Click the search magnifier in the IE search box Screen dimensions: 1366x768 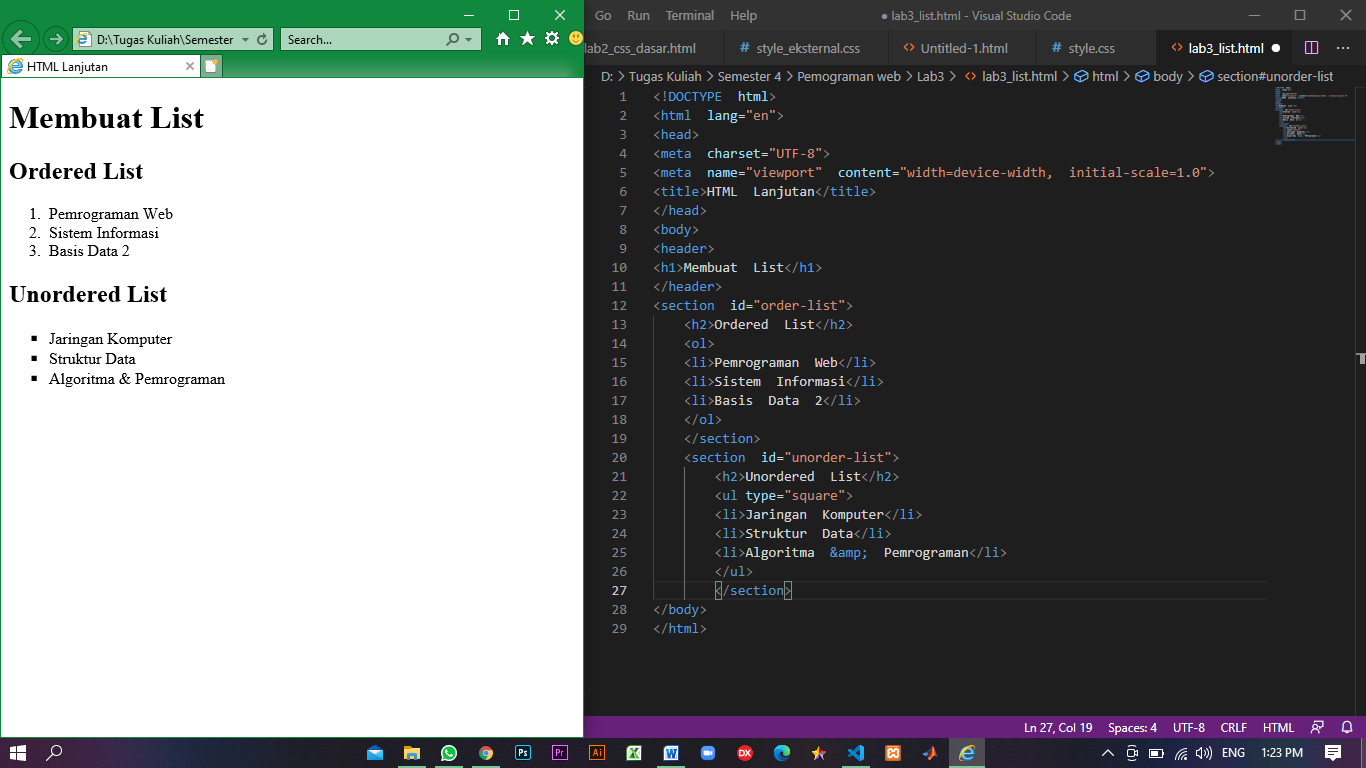[452, 40]
